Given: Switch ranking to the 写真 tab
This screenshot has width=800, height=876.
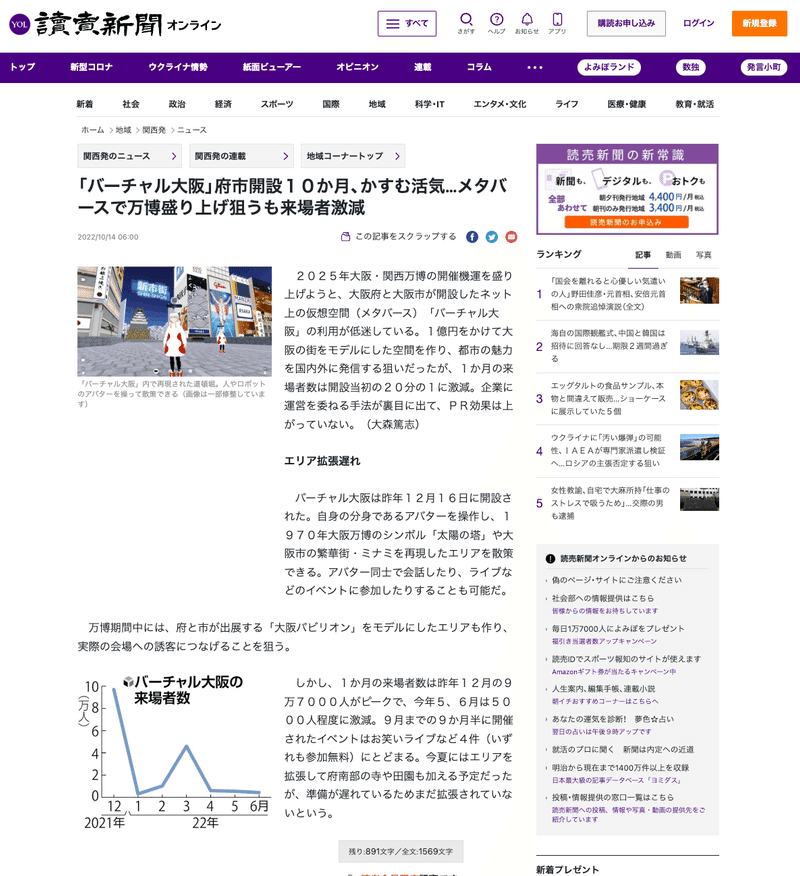Looking at the screenshot, I should click(703, 255).
